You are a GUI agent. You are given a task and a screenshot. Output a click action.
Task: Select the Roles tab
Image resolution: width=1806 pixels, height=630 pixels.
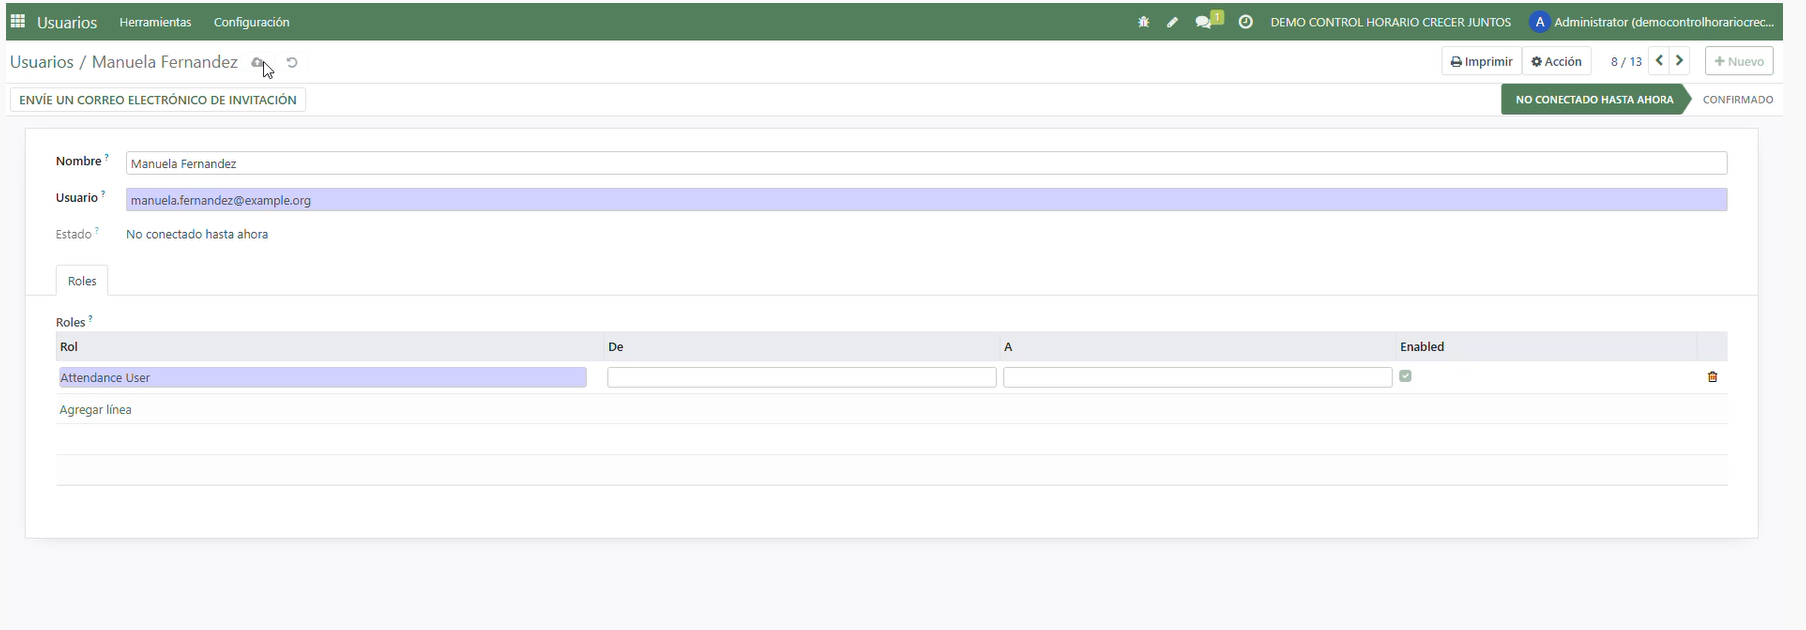coord(82,281)
